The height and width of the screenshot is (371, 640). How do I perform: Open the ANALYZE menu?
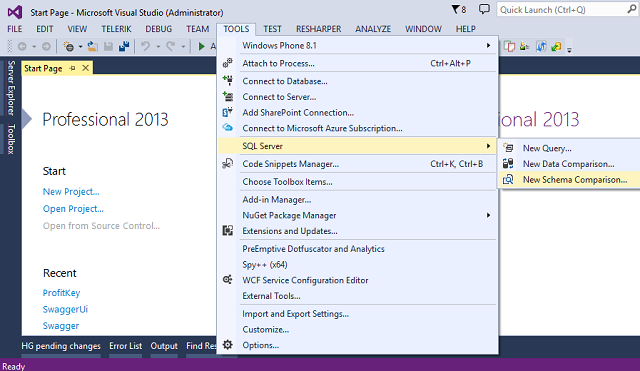click(373, 29)
